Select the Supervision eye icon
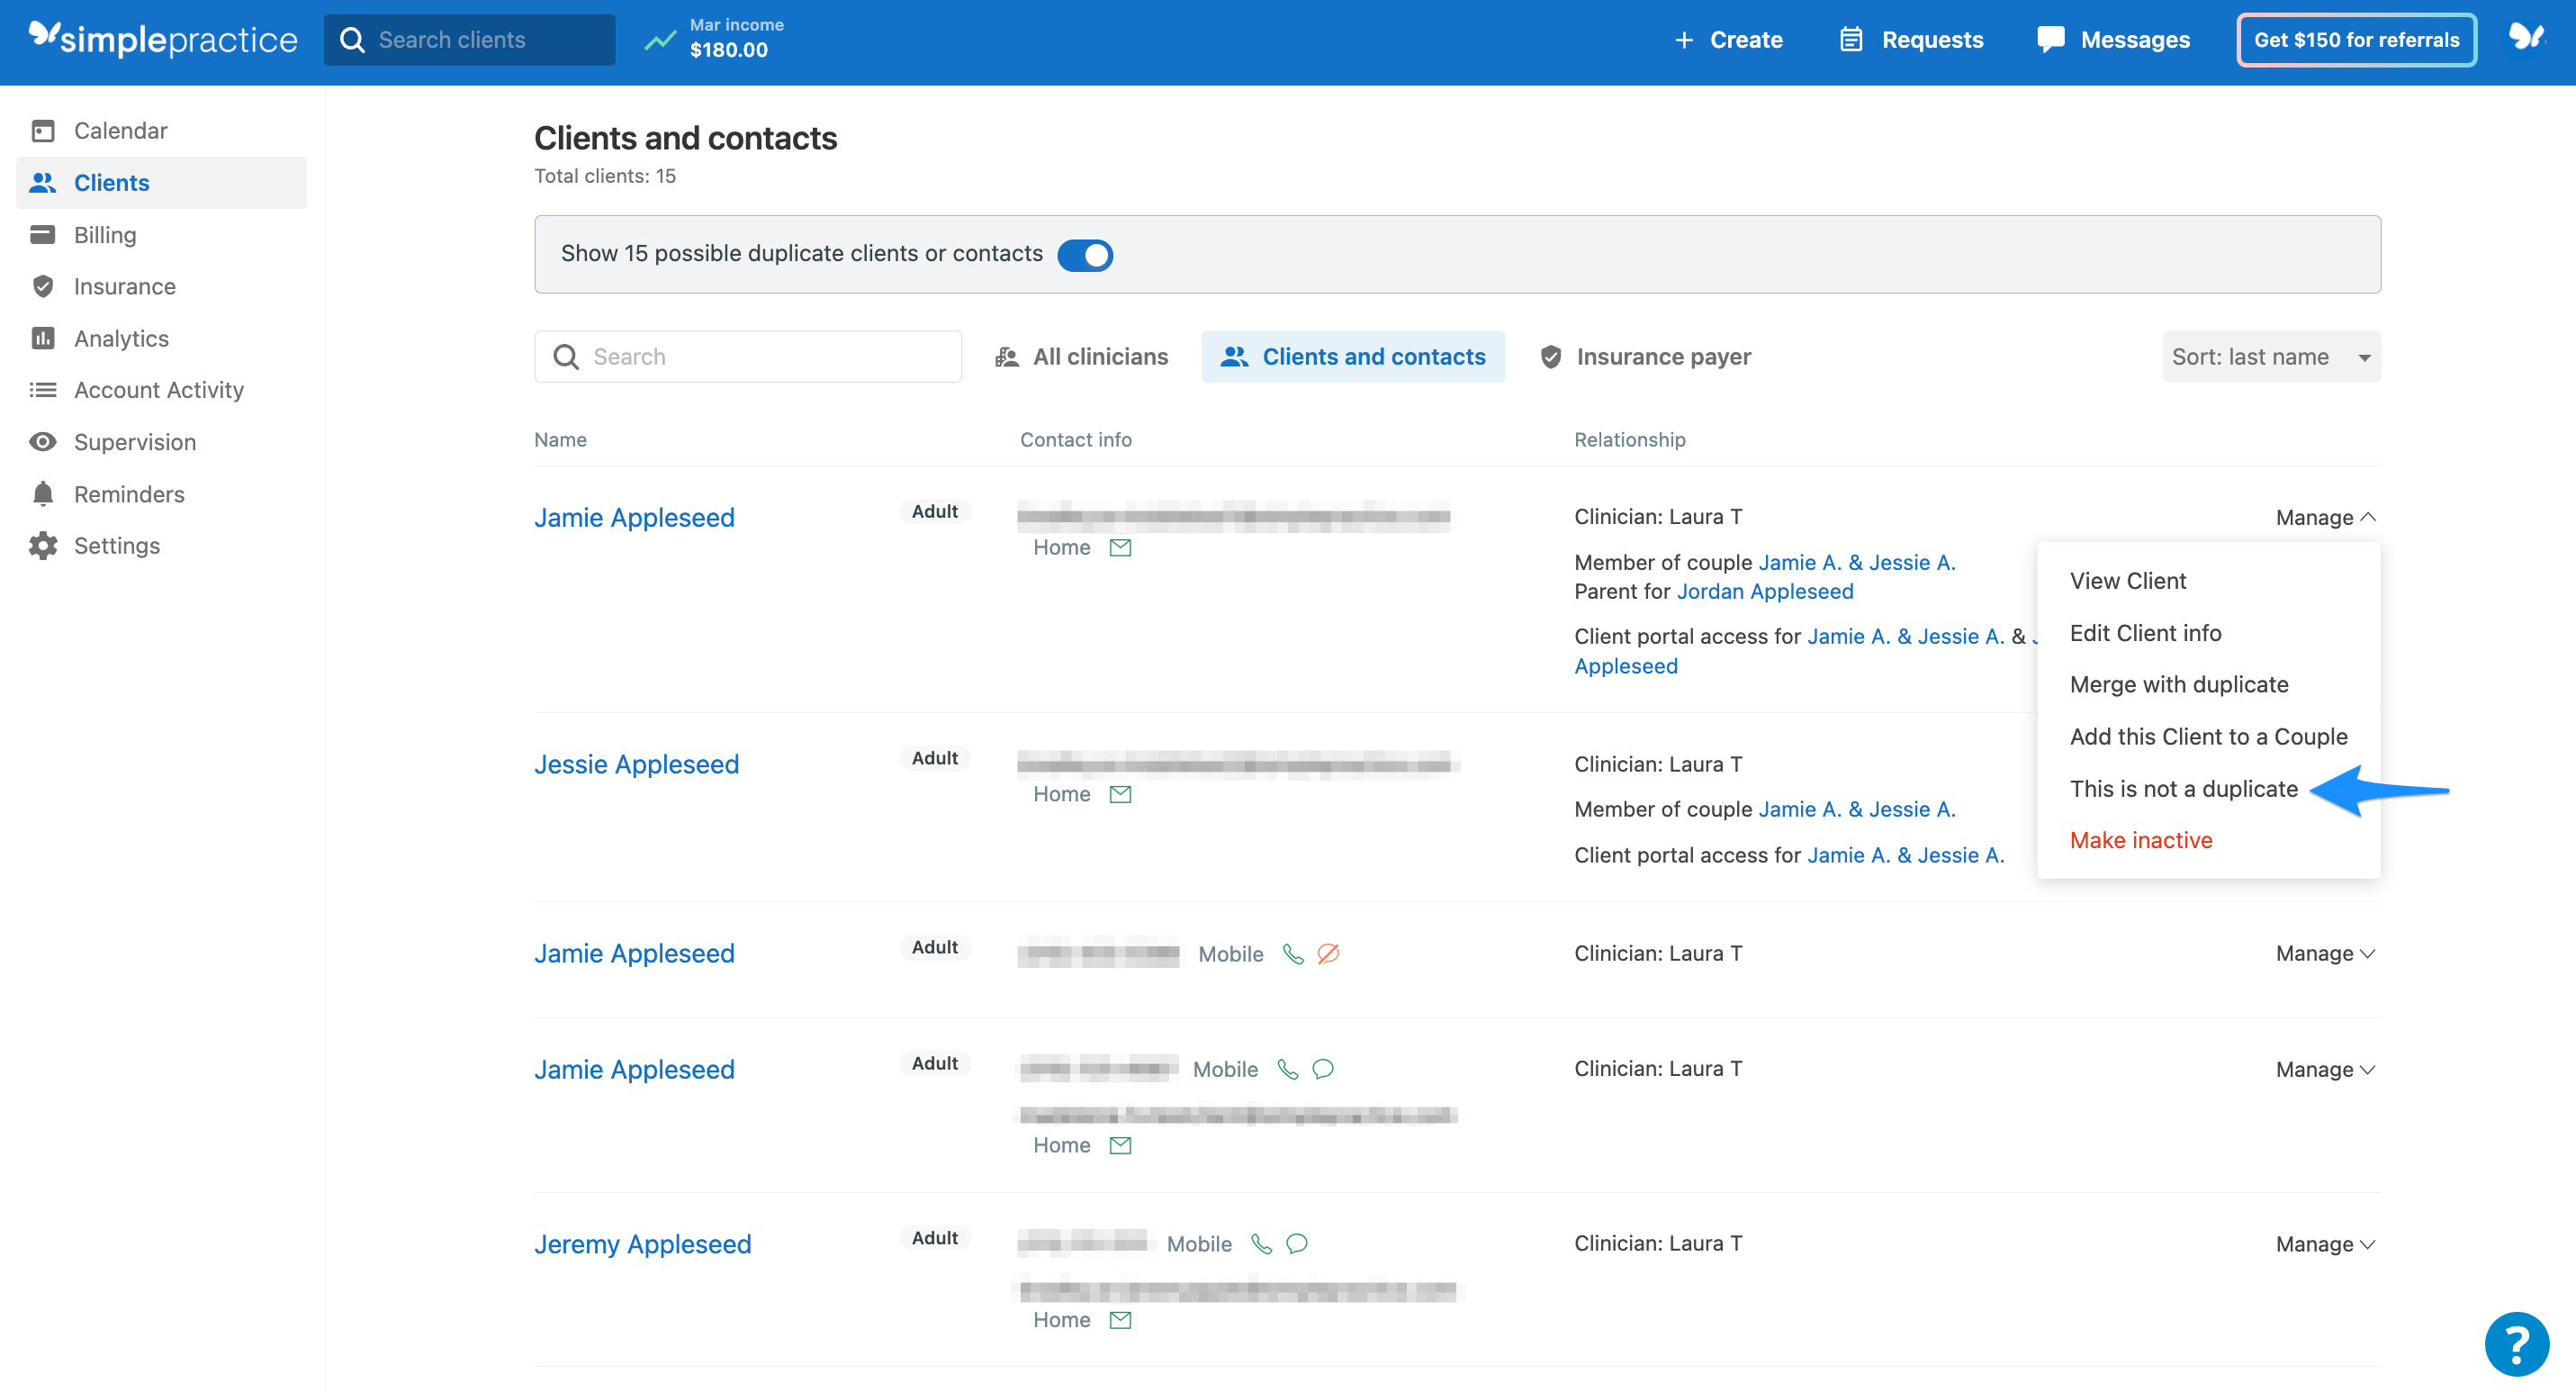Image resolution: width=2576 pixels, height=1392 pixels. pos(44,442)
